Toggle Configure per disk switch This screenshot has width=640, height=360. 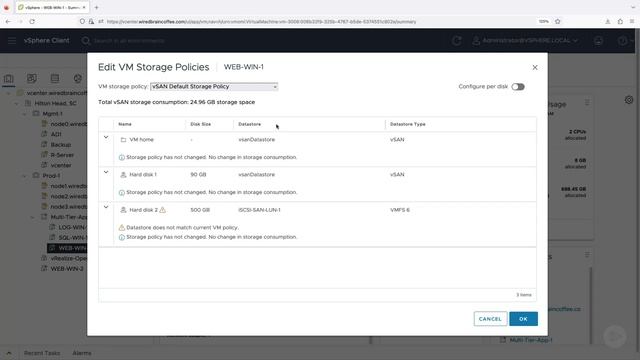pos(518,87)
